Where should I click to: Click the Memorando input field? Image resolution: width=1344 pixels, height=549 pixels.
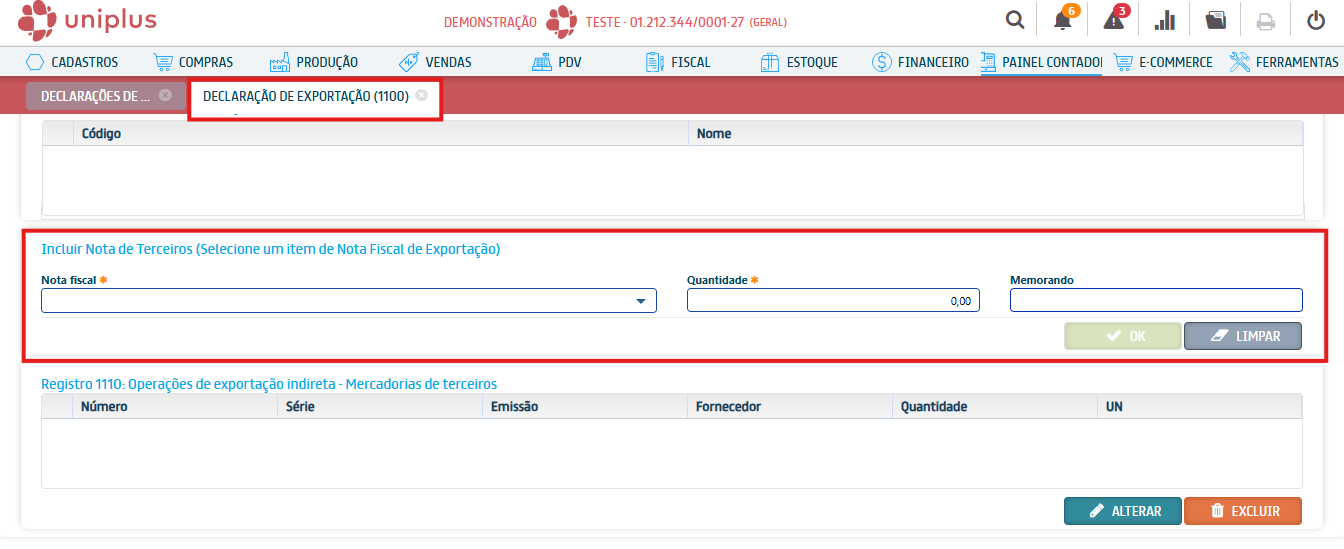pyautogui.click(x=1155, y=301)
